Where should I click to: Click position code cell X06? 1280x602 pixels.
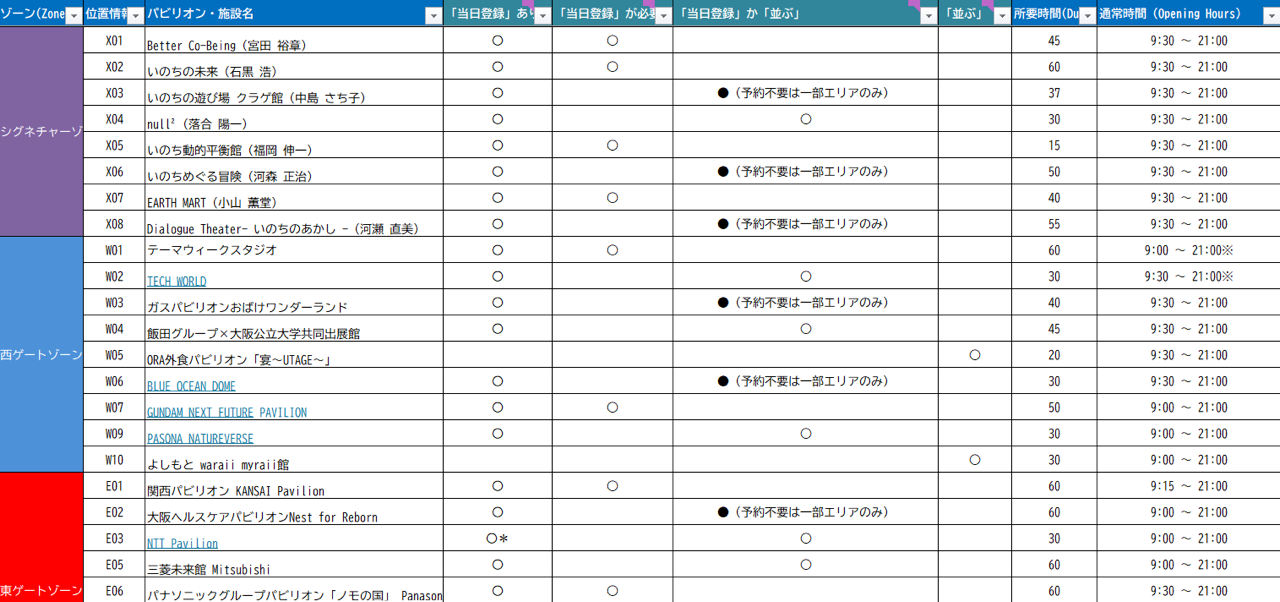pyautogui.click(x=114, y=172)
